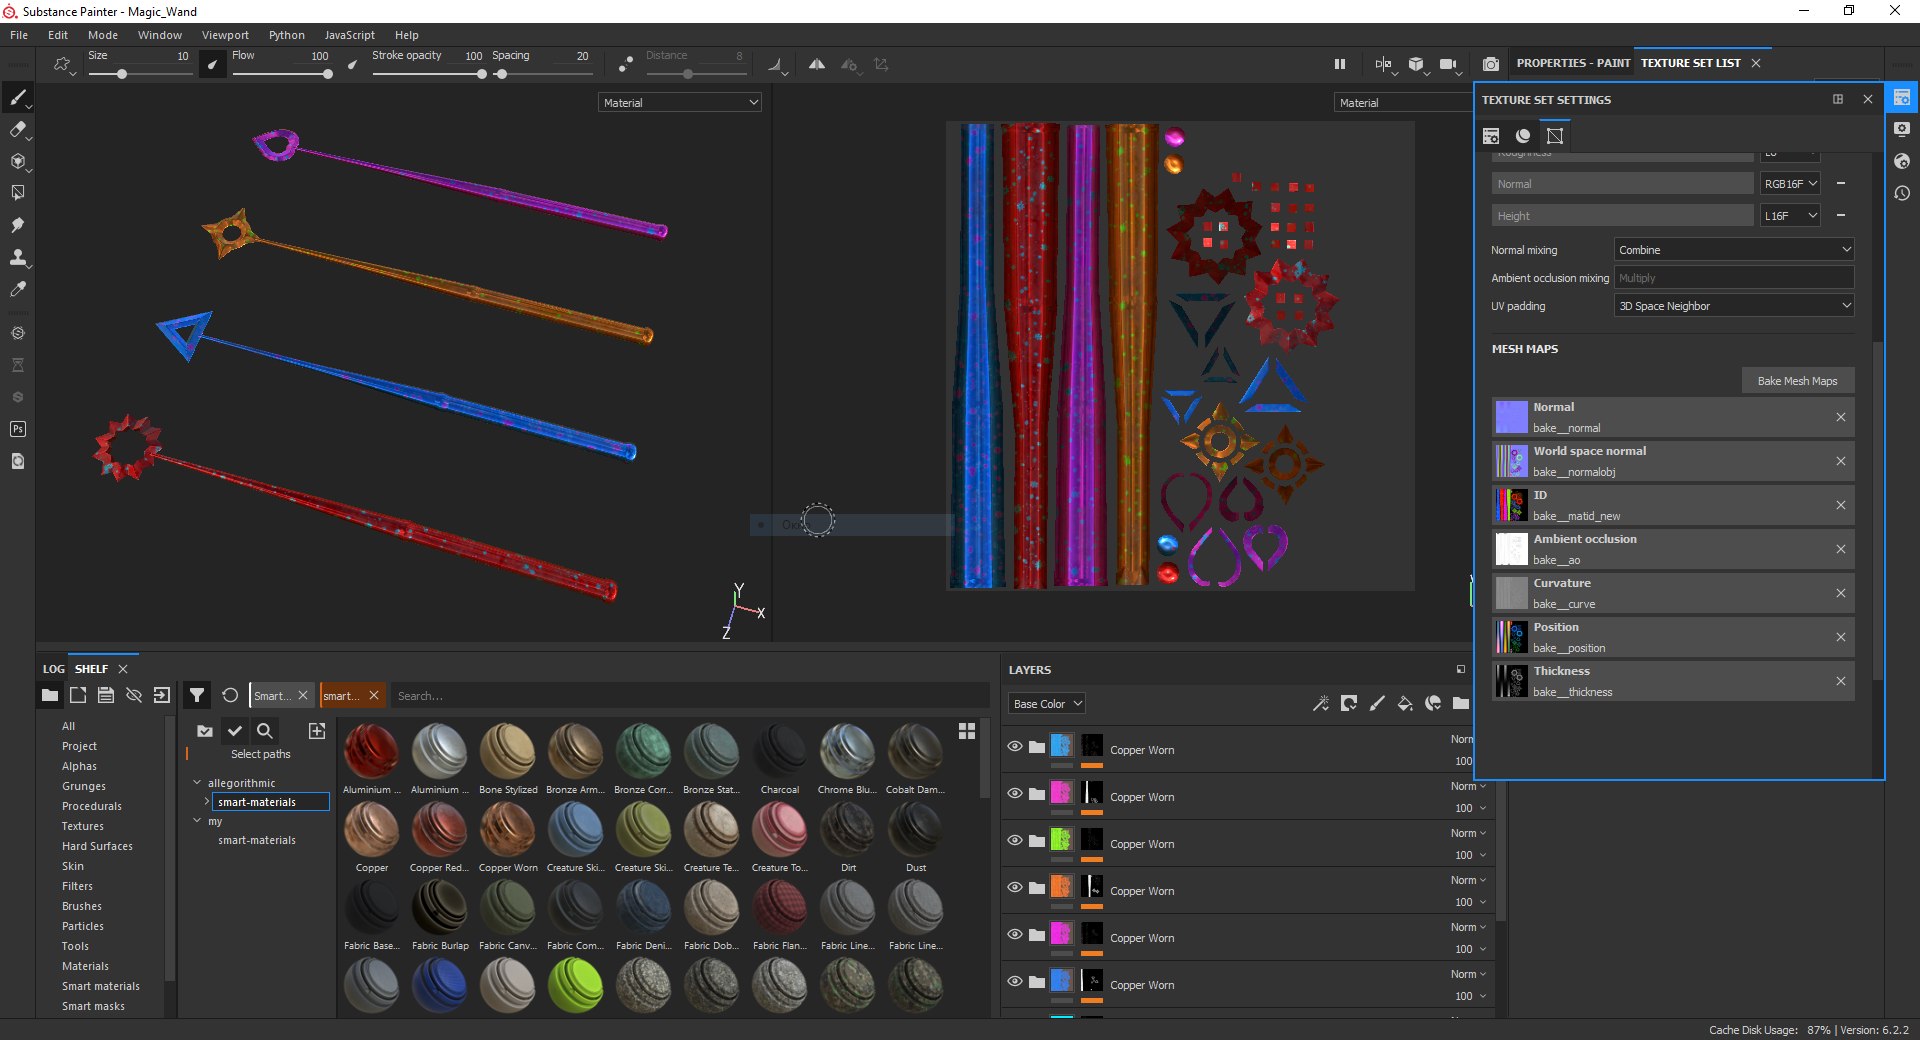
Task: Click the shelf import resources icon
Action: click(162, 695)
